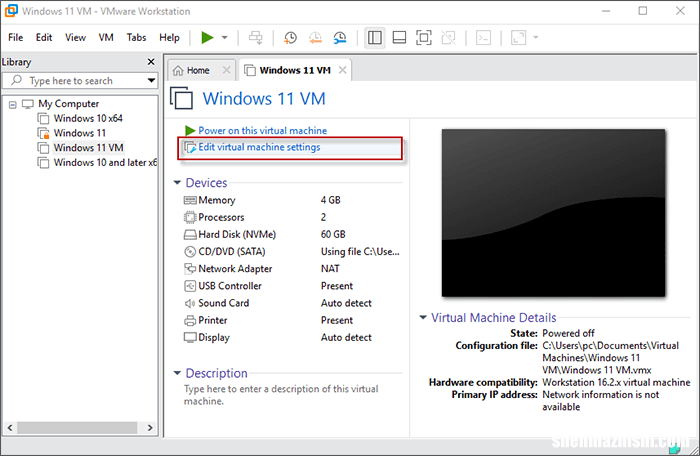Viewport: 700px width, 456px height.
Task: Open the Snapshot Manager toolbar icon
Action: click(x=340, y=38)
